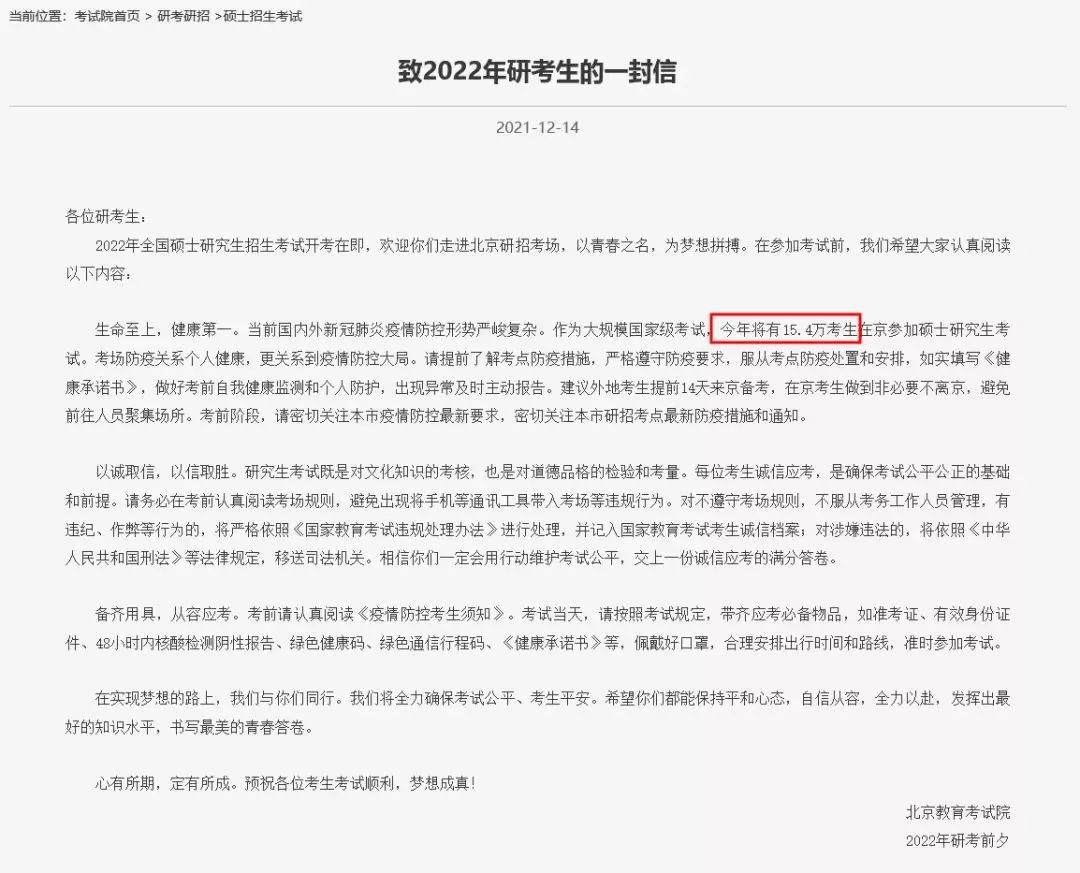This screenshot has height=873, width=1080.
Task: Click the phrase 2022年全国硕士研究生招生考试开考在即
Action: (x=229, y=245)
